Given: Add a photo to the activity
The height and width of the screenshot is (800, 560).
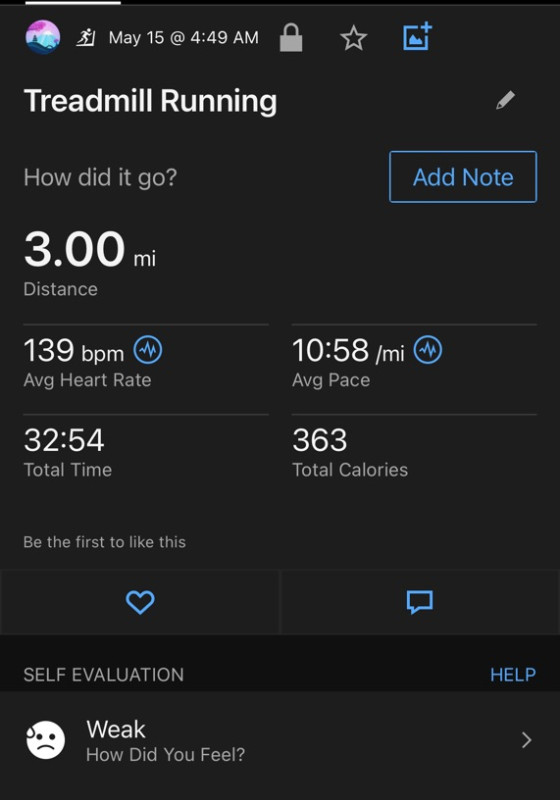Looking at the screenshot, I should point(417,37).
